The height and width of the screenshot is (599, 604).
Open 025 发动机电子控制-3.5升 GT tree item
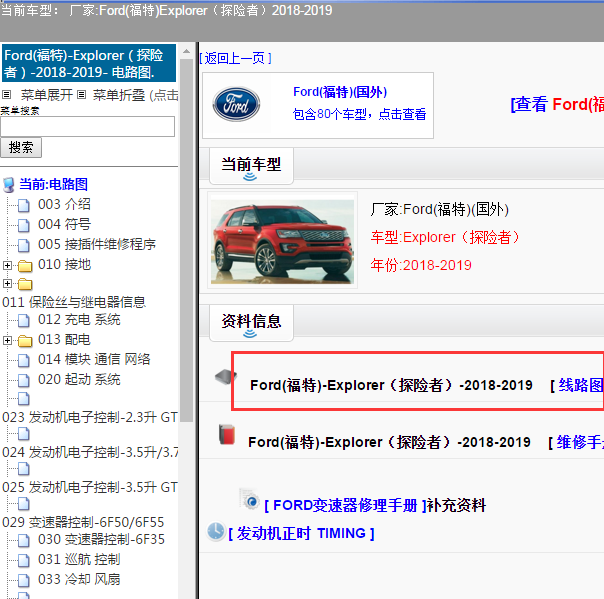click(x=90, y=488)
